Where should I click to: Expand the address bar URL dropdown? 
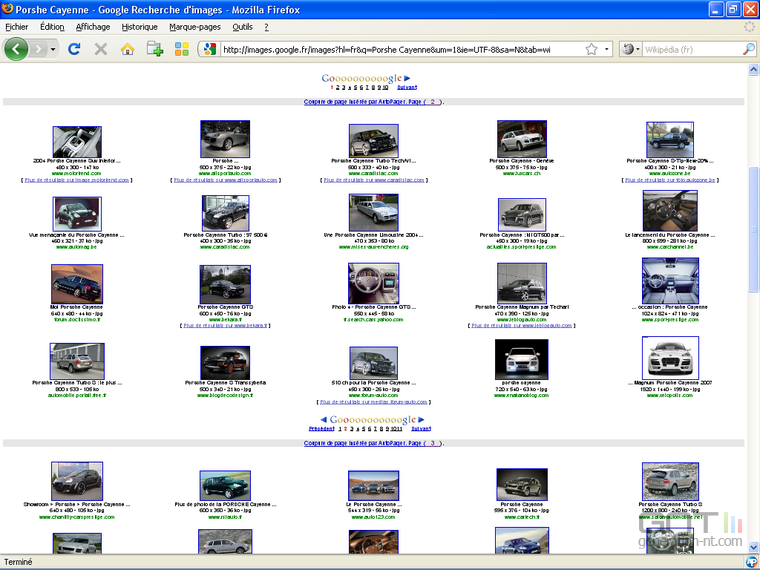click(606, 49)
